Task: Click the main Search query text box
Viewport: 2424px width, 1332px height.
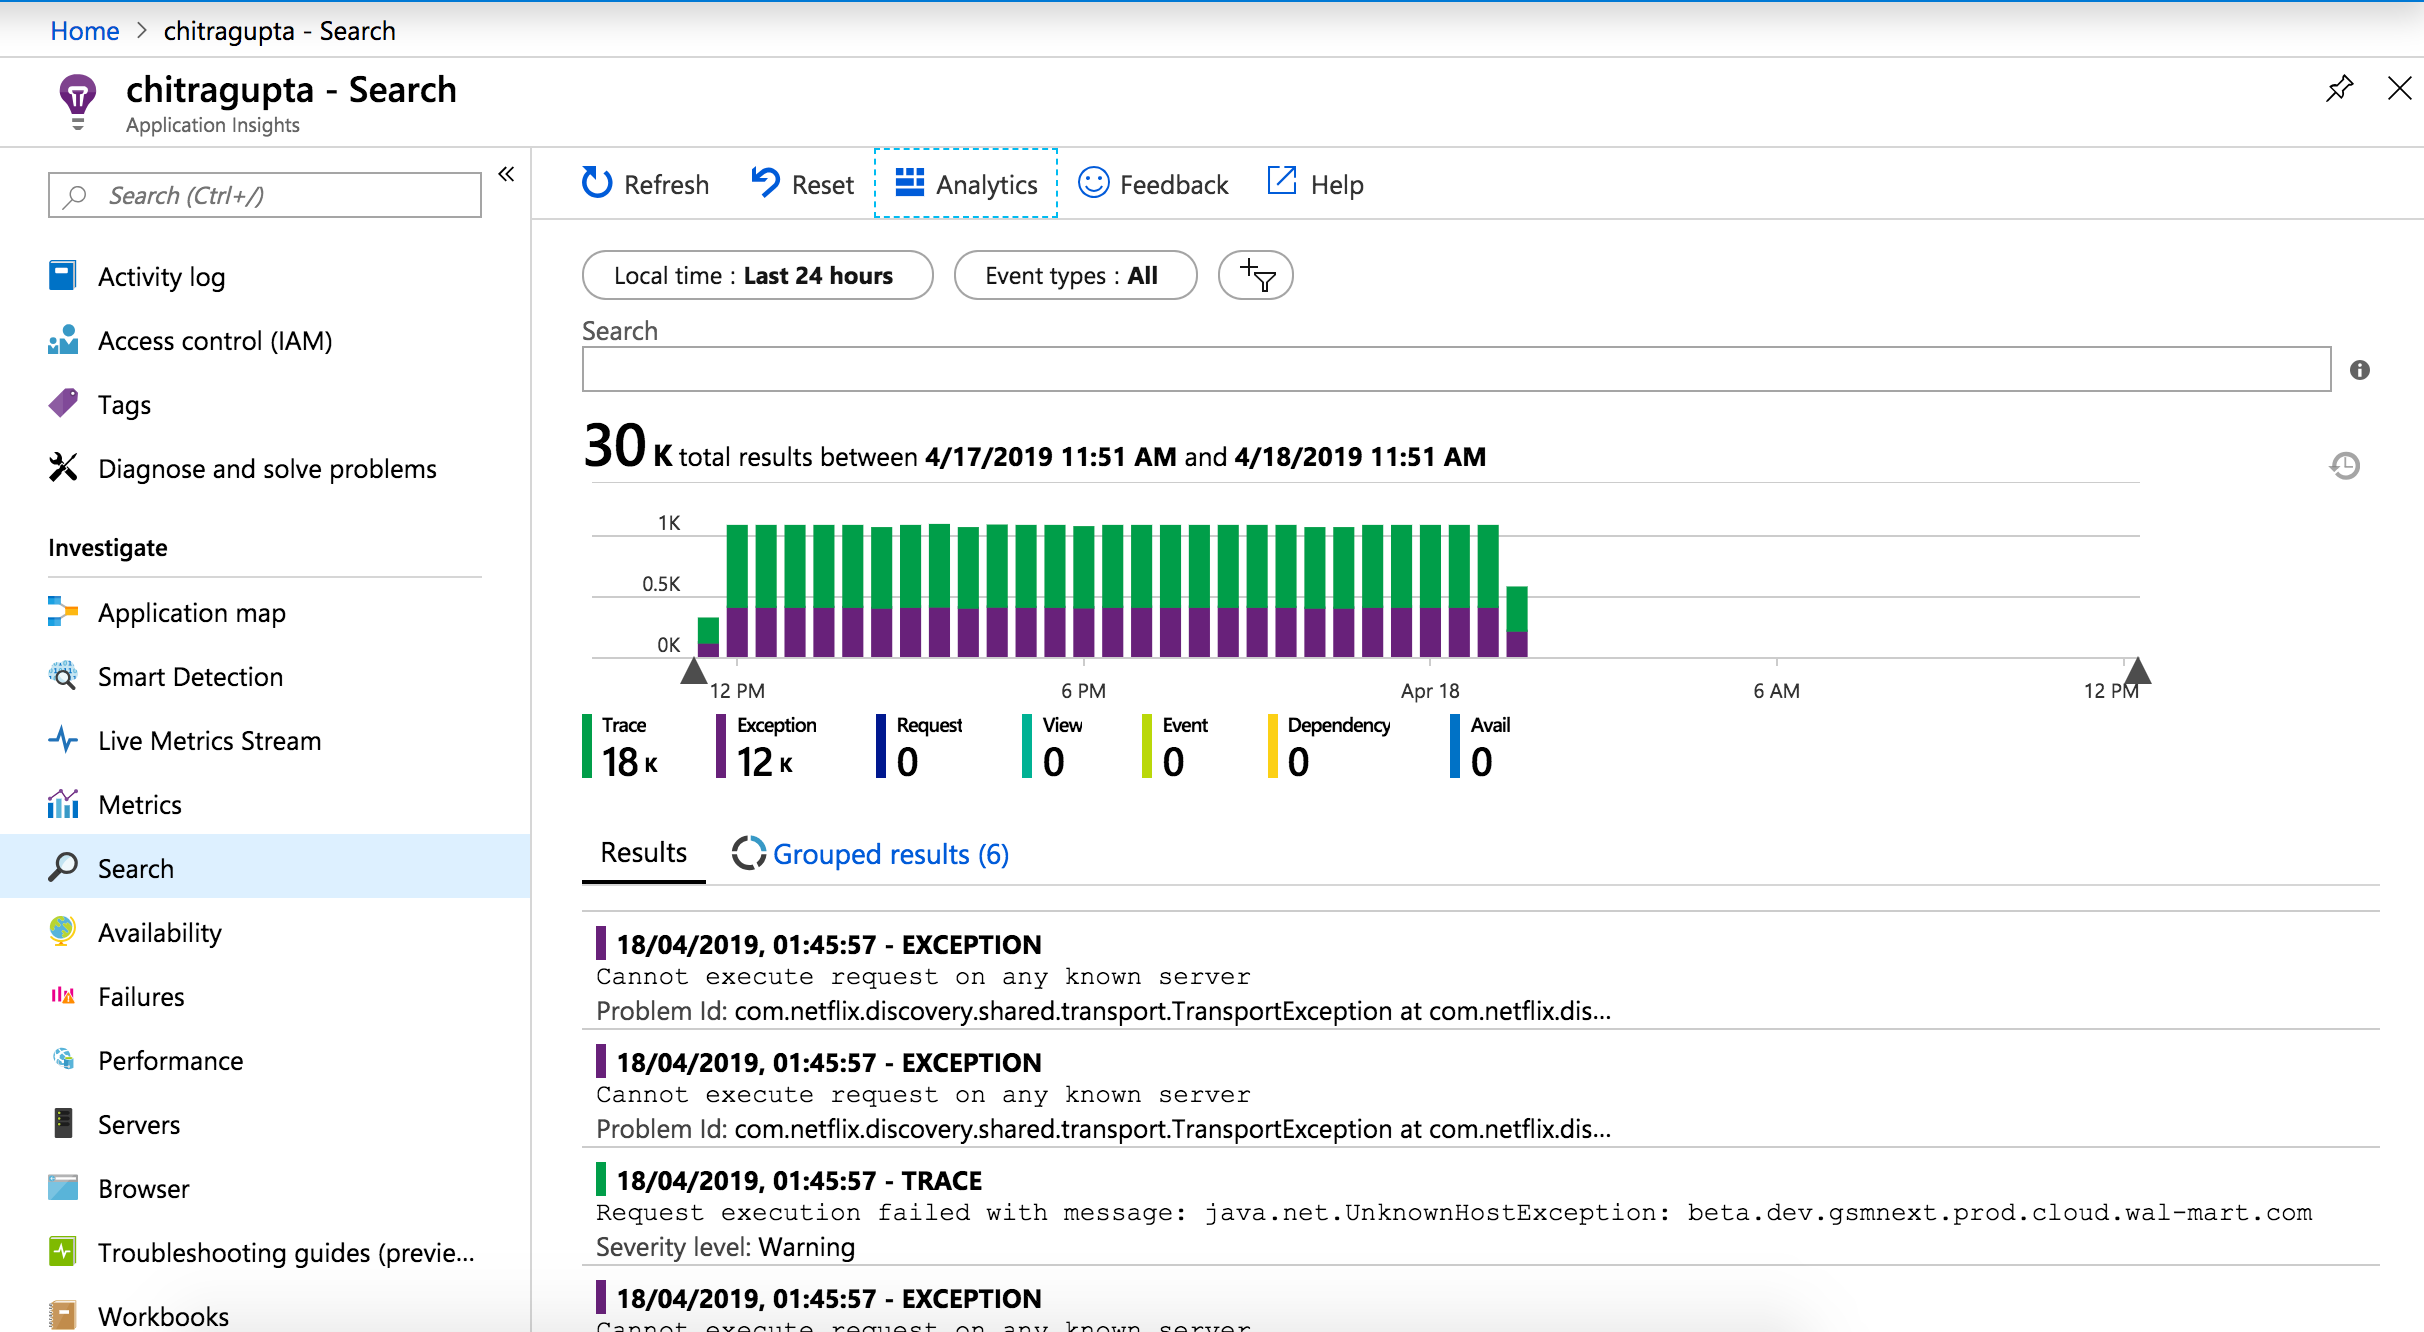Action: [x=1456, y=369]
